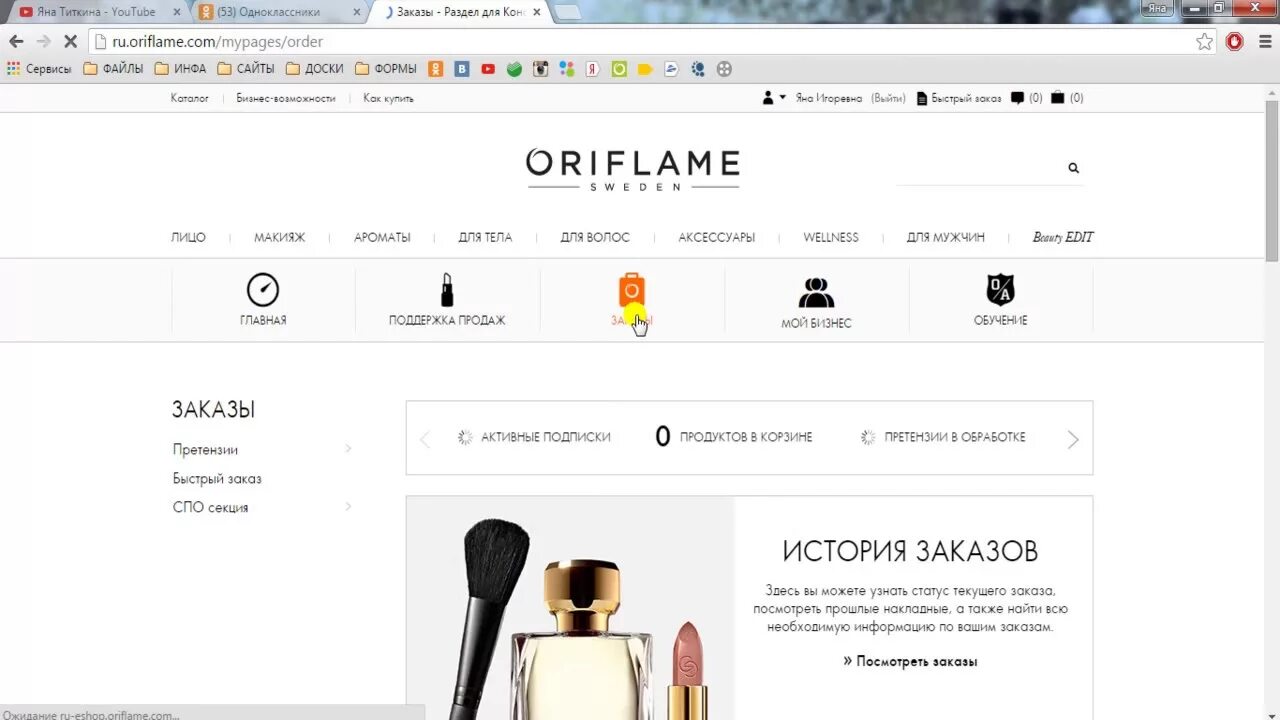Open the Обучение shield icon
The width and height of the screenshot is (1280, 720).
[x=1000, y=290]
